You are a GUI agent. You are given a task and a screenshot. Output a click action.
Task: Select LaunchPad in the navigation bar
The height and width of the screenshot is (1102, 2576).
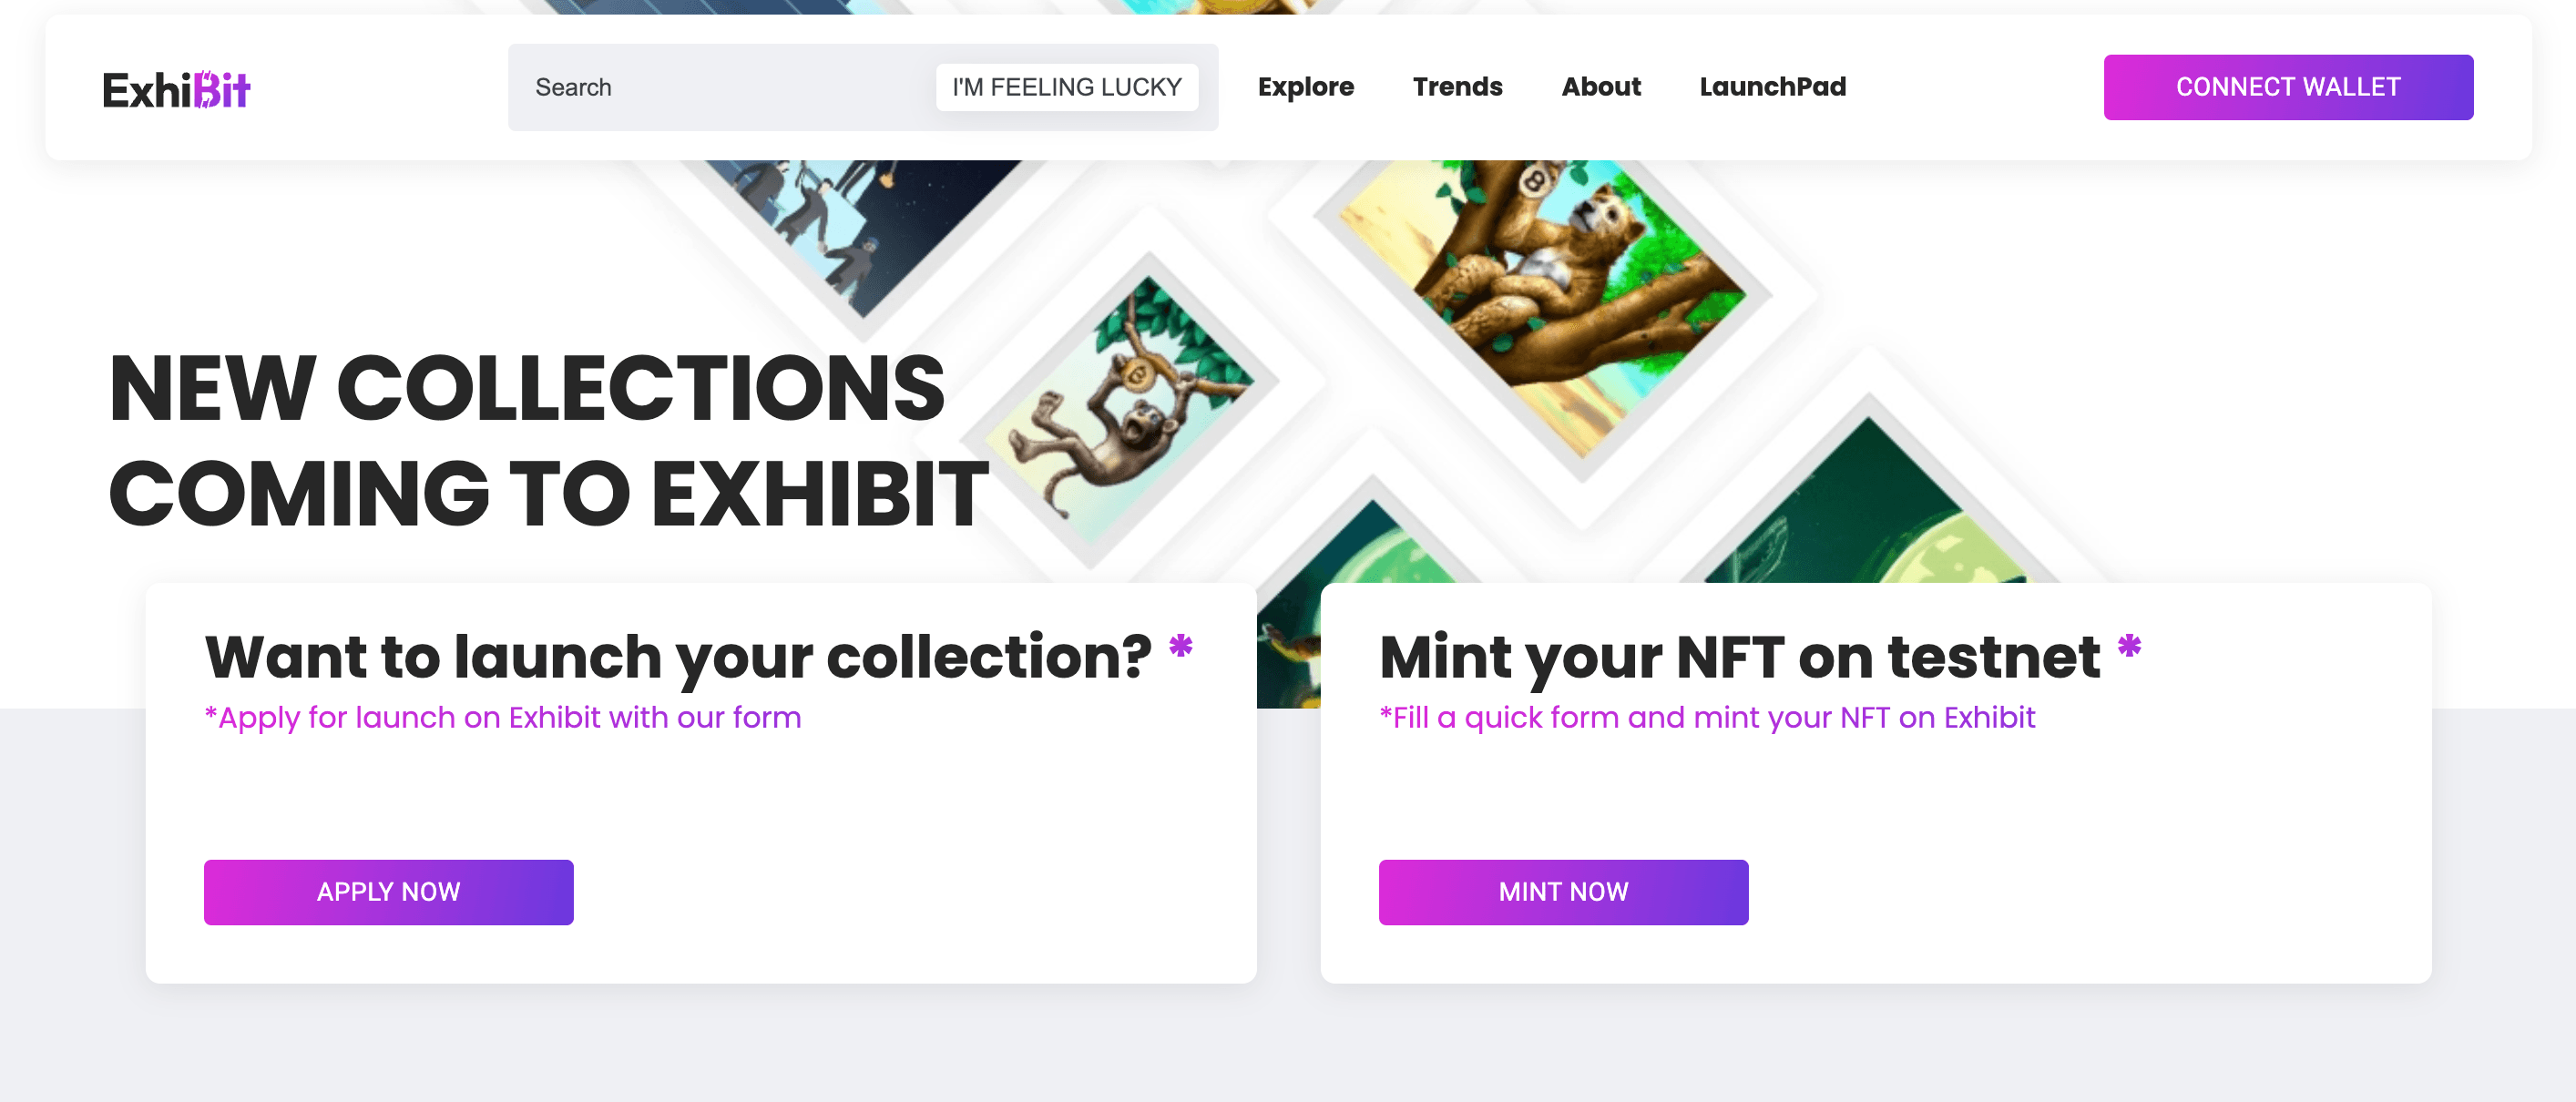click(x=1772, y=87)
